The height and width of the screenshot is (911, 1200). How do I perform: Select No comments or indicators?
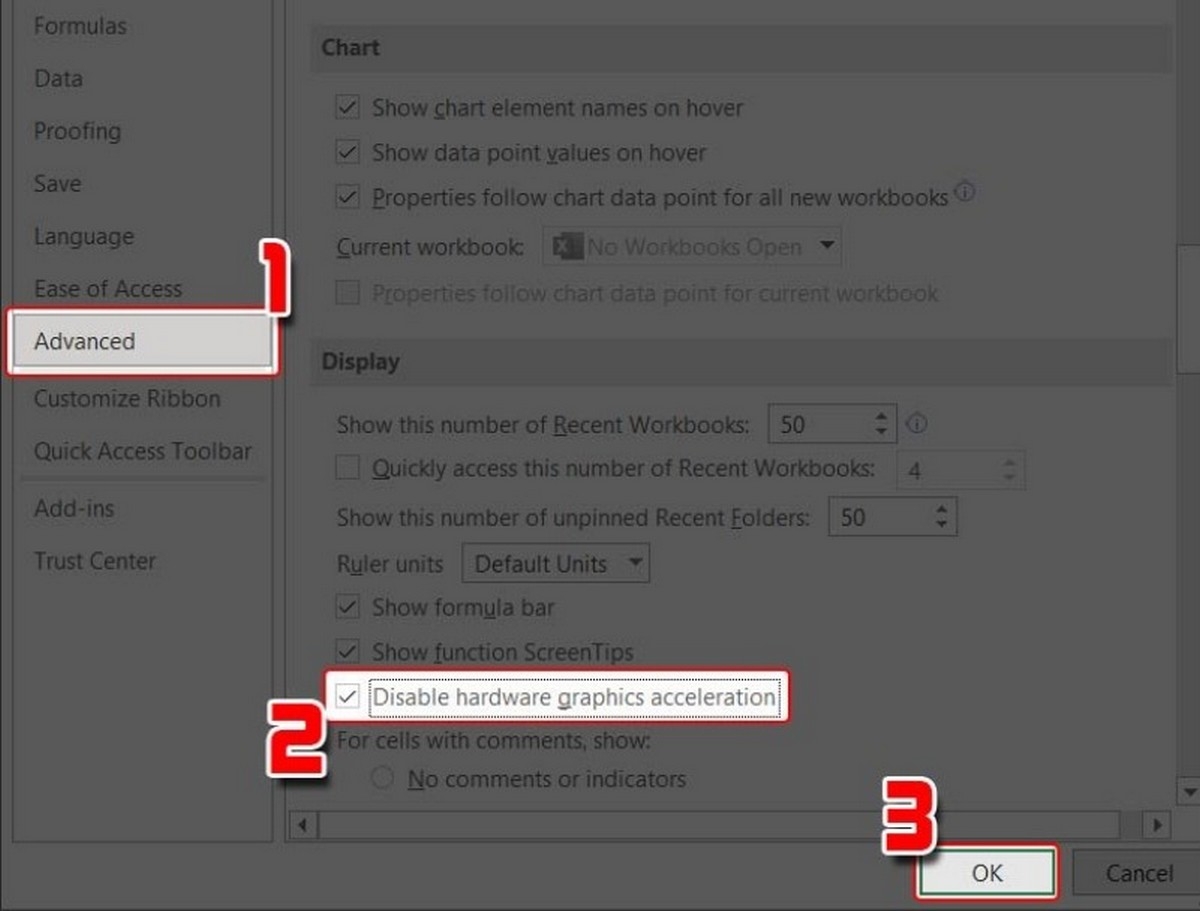click(x=382, y=778)
